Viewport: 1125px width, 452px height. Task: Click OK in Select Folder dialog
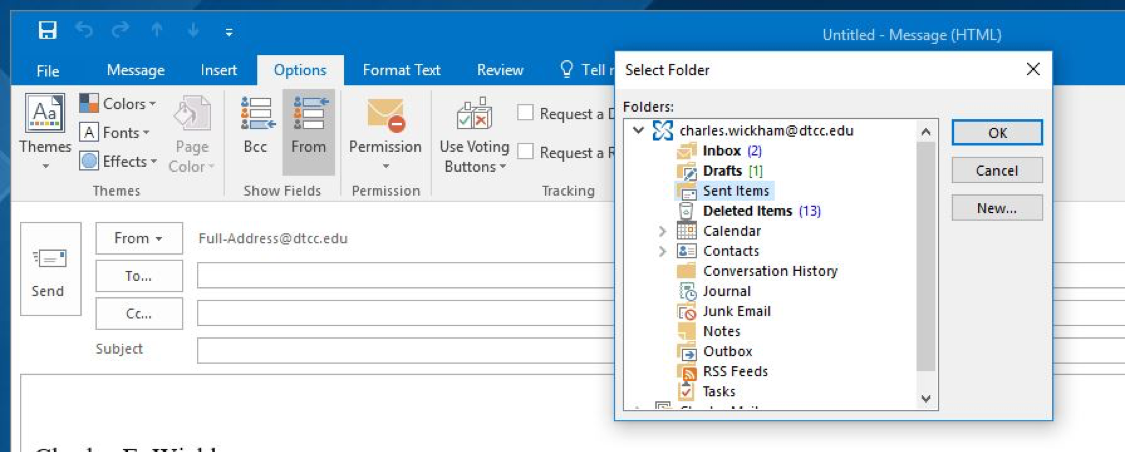click(997, 133)
